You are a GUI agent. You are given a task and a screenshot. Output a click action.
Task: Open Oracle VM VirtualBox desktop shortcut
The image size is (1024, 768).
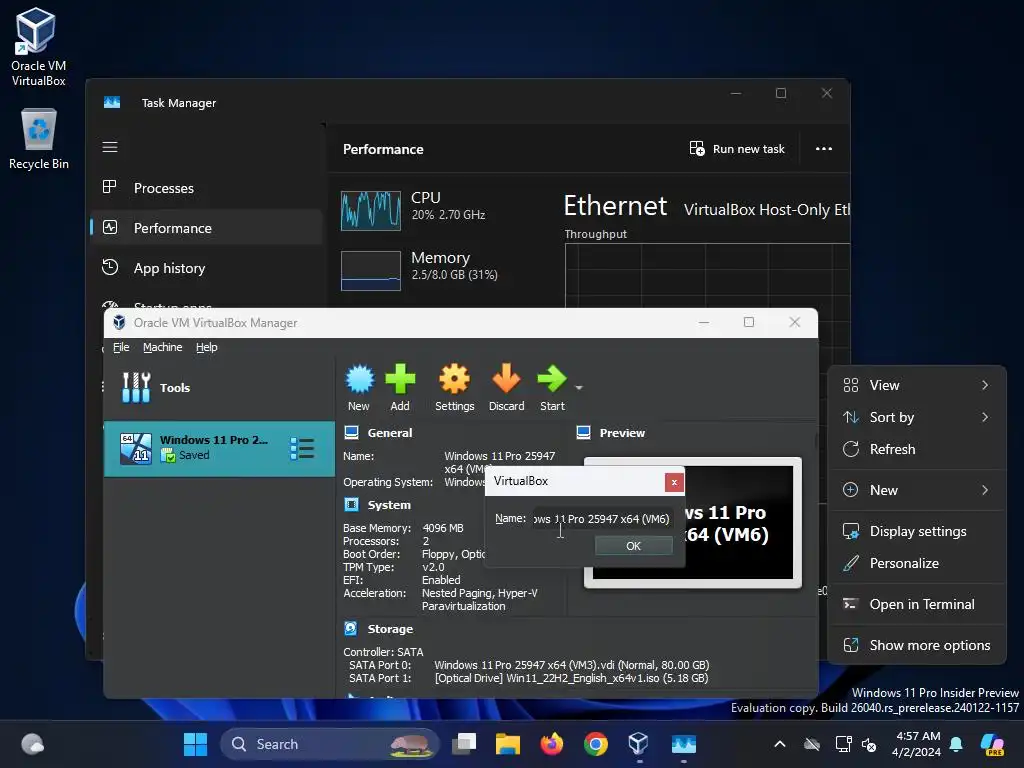pyautogui.click(x=38, y=47)
